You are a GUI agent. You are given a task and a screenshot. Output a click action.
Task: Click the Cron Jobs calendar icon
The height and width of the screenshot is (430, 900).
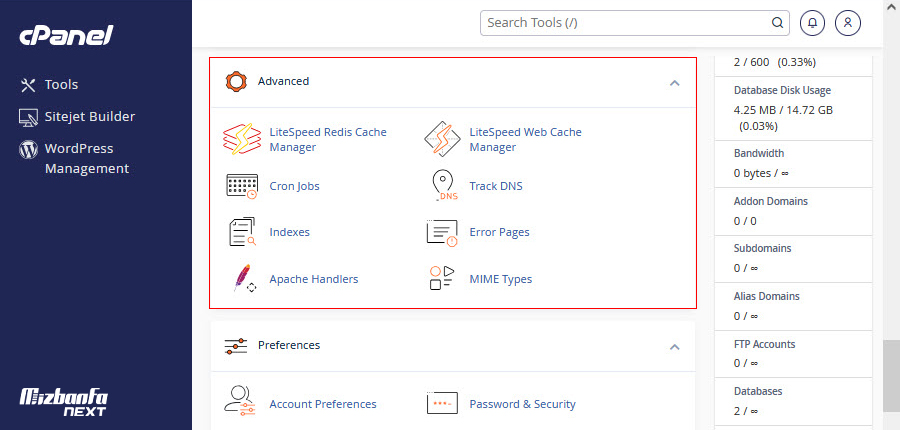click(242, 186)
